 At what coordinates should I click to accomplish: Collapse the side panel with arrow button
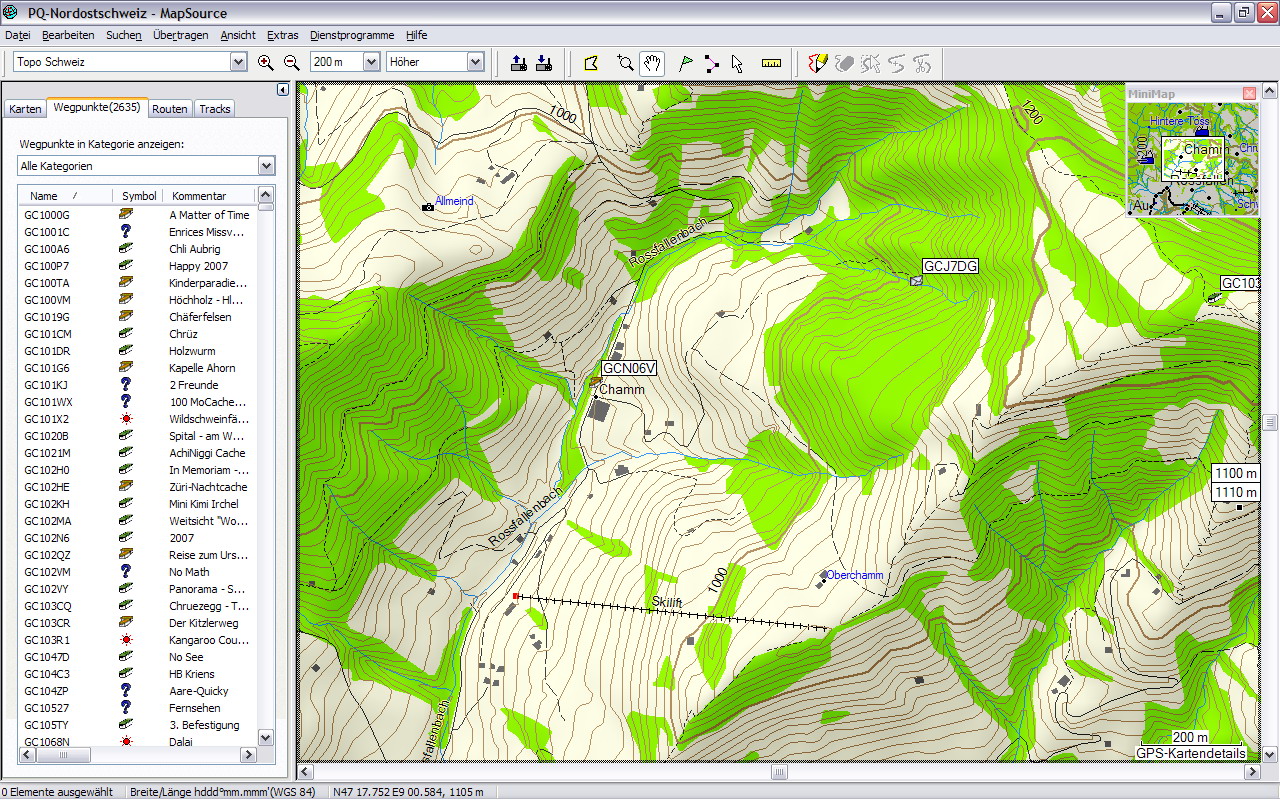(x=283, y=89)
